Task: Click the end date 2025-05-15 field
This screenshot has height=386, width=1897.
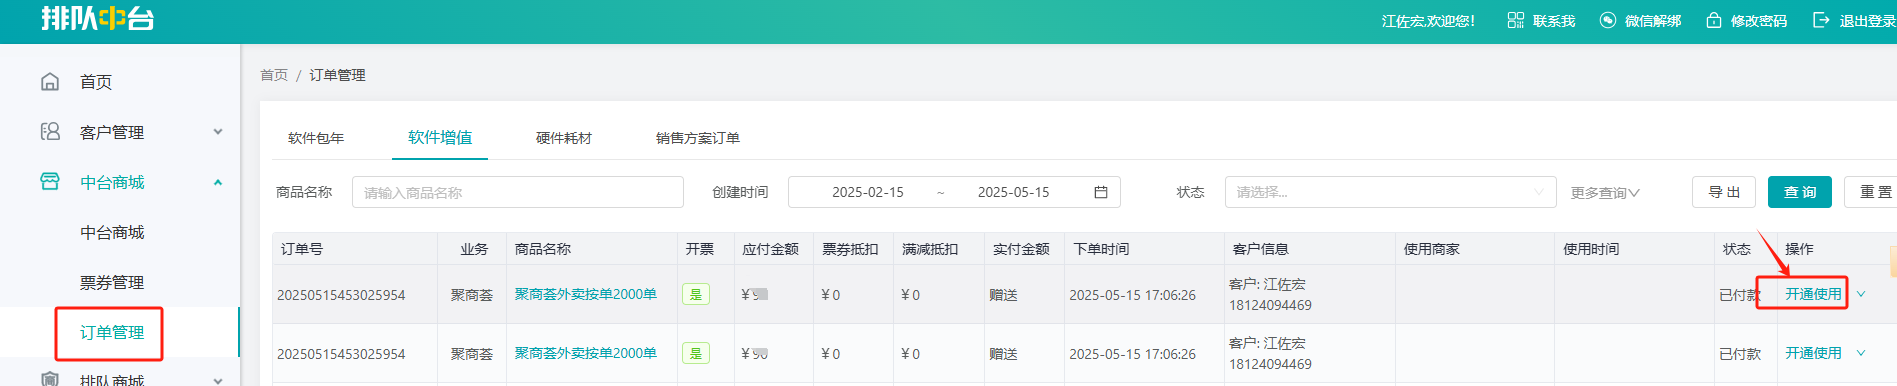Action: tap(1013, 192)
